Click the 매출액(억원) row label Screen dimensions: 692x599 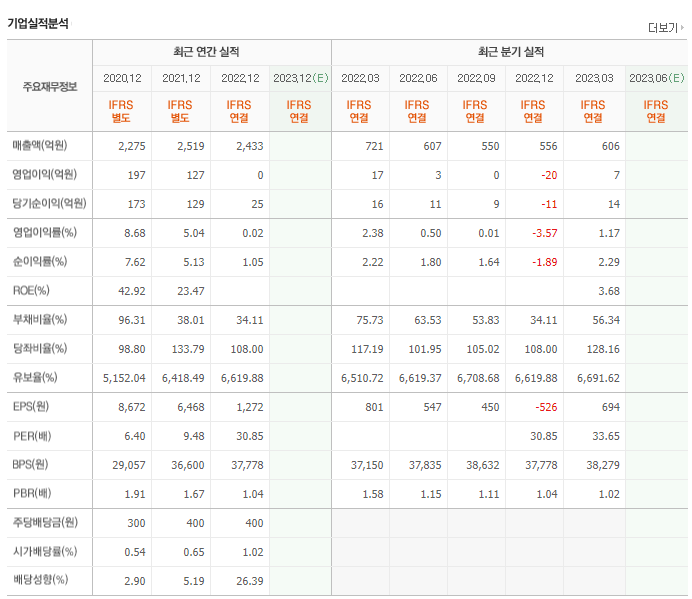click(x=40, y=145)
